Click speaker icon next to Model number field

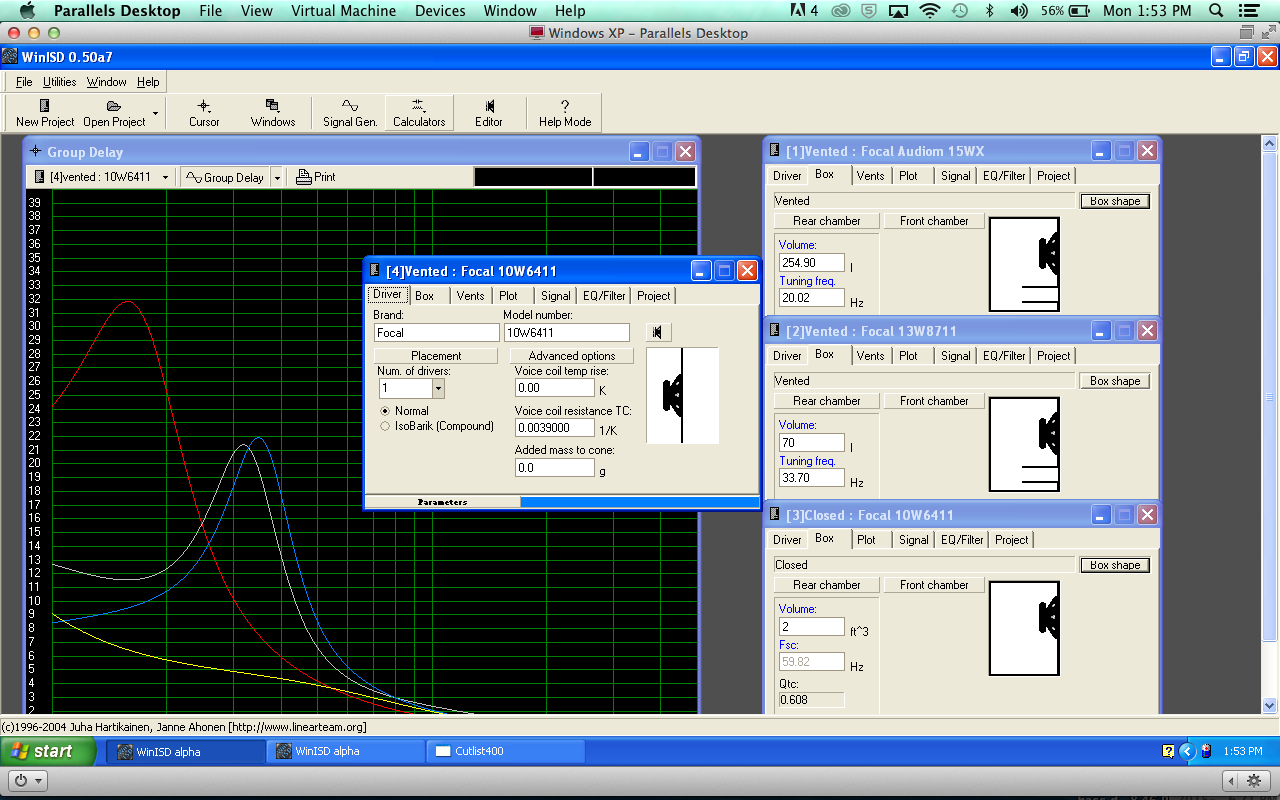[658, 332]
